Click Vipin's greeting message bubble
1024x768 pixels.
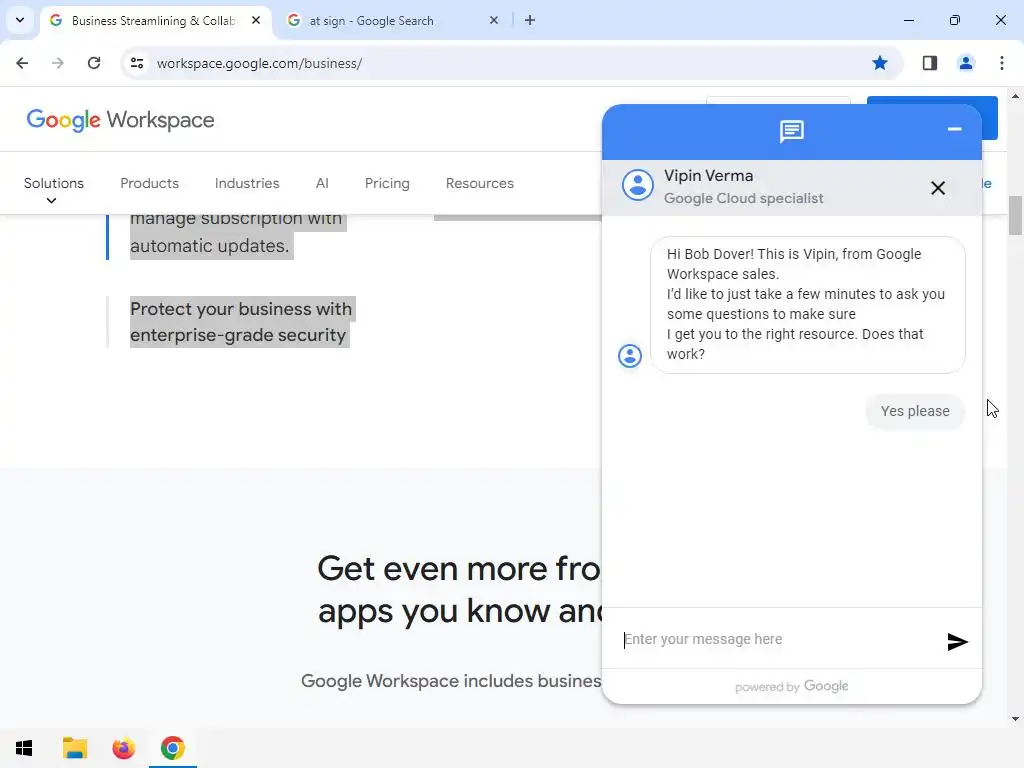pyautogui.click(x=807, y=305)
